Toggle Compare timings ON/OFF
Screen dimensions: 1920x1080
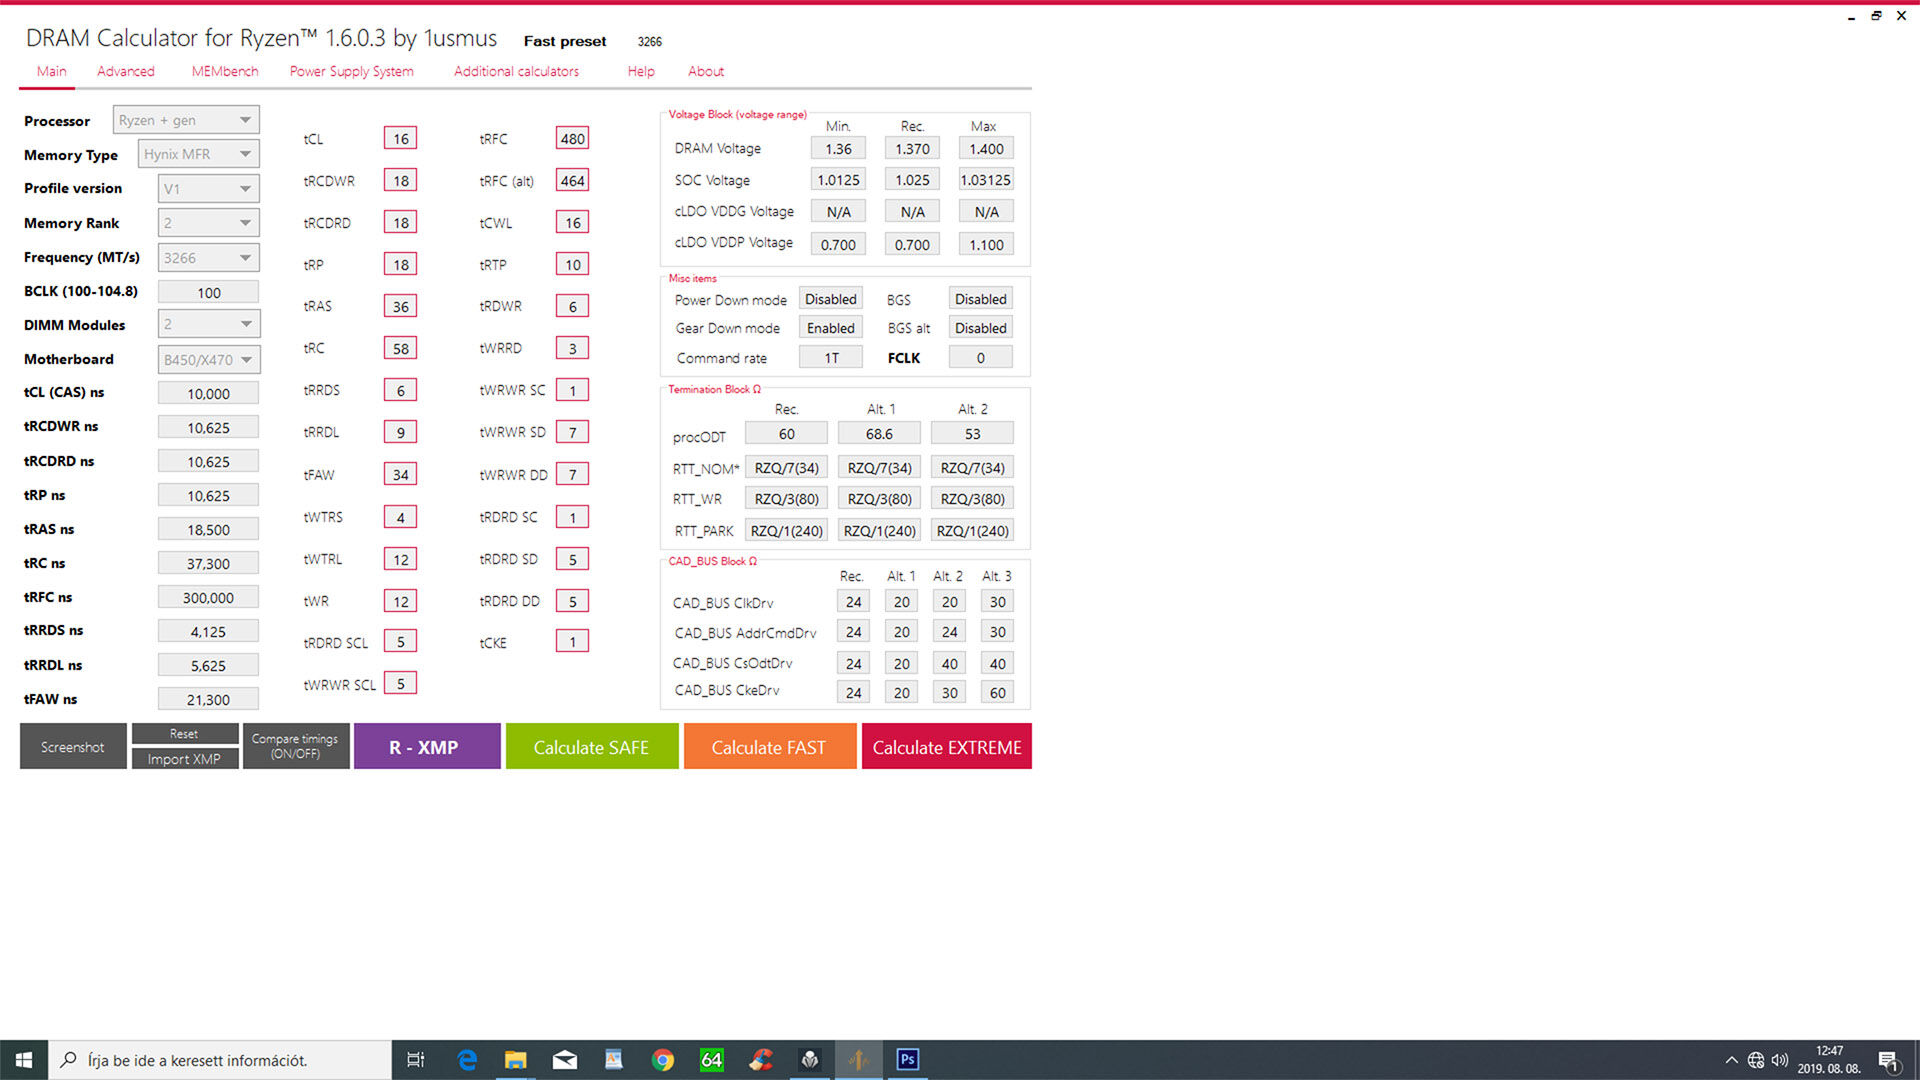(x=295, y=746)
